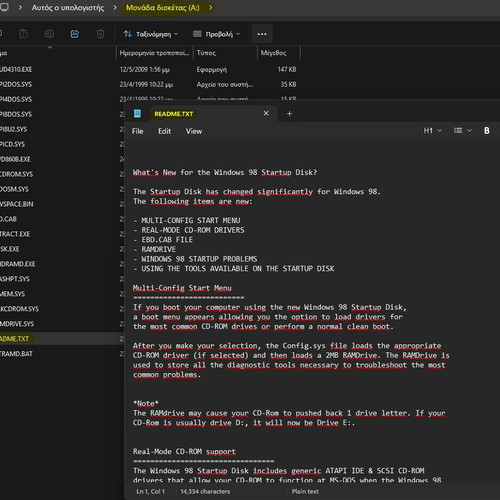Click the Rename icon in toolbar
The width and height of the screenshot is (500, 500).
(x=49, y=34)
